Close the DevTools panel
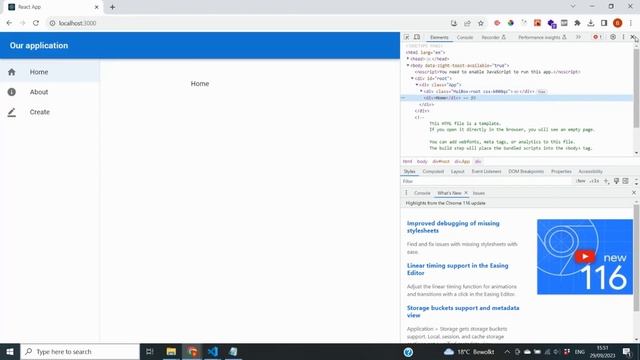This screenshot has height=360, width=640. tap(633, 37)
